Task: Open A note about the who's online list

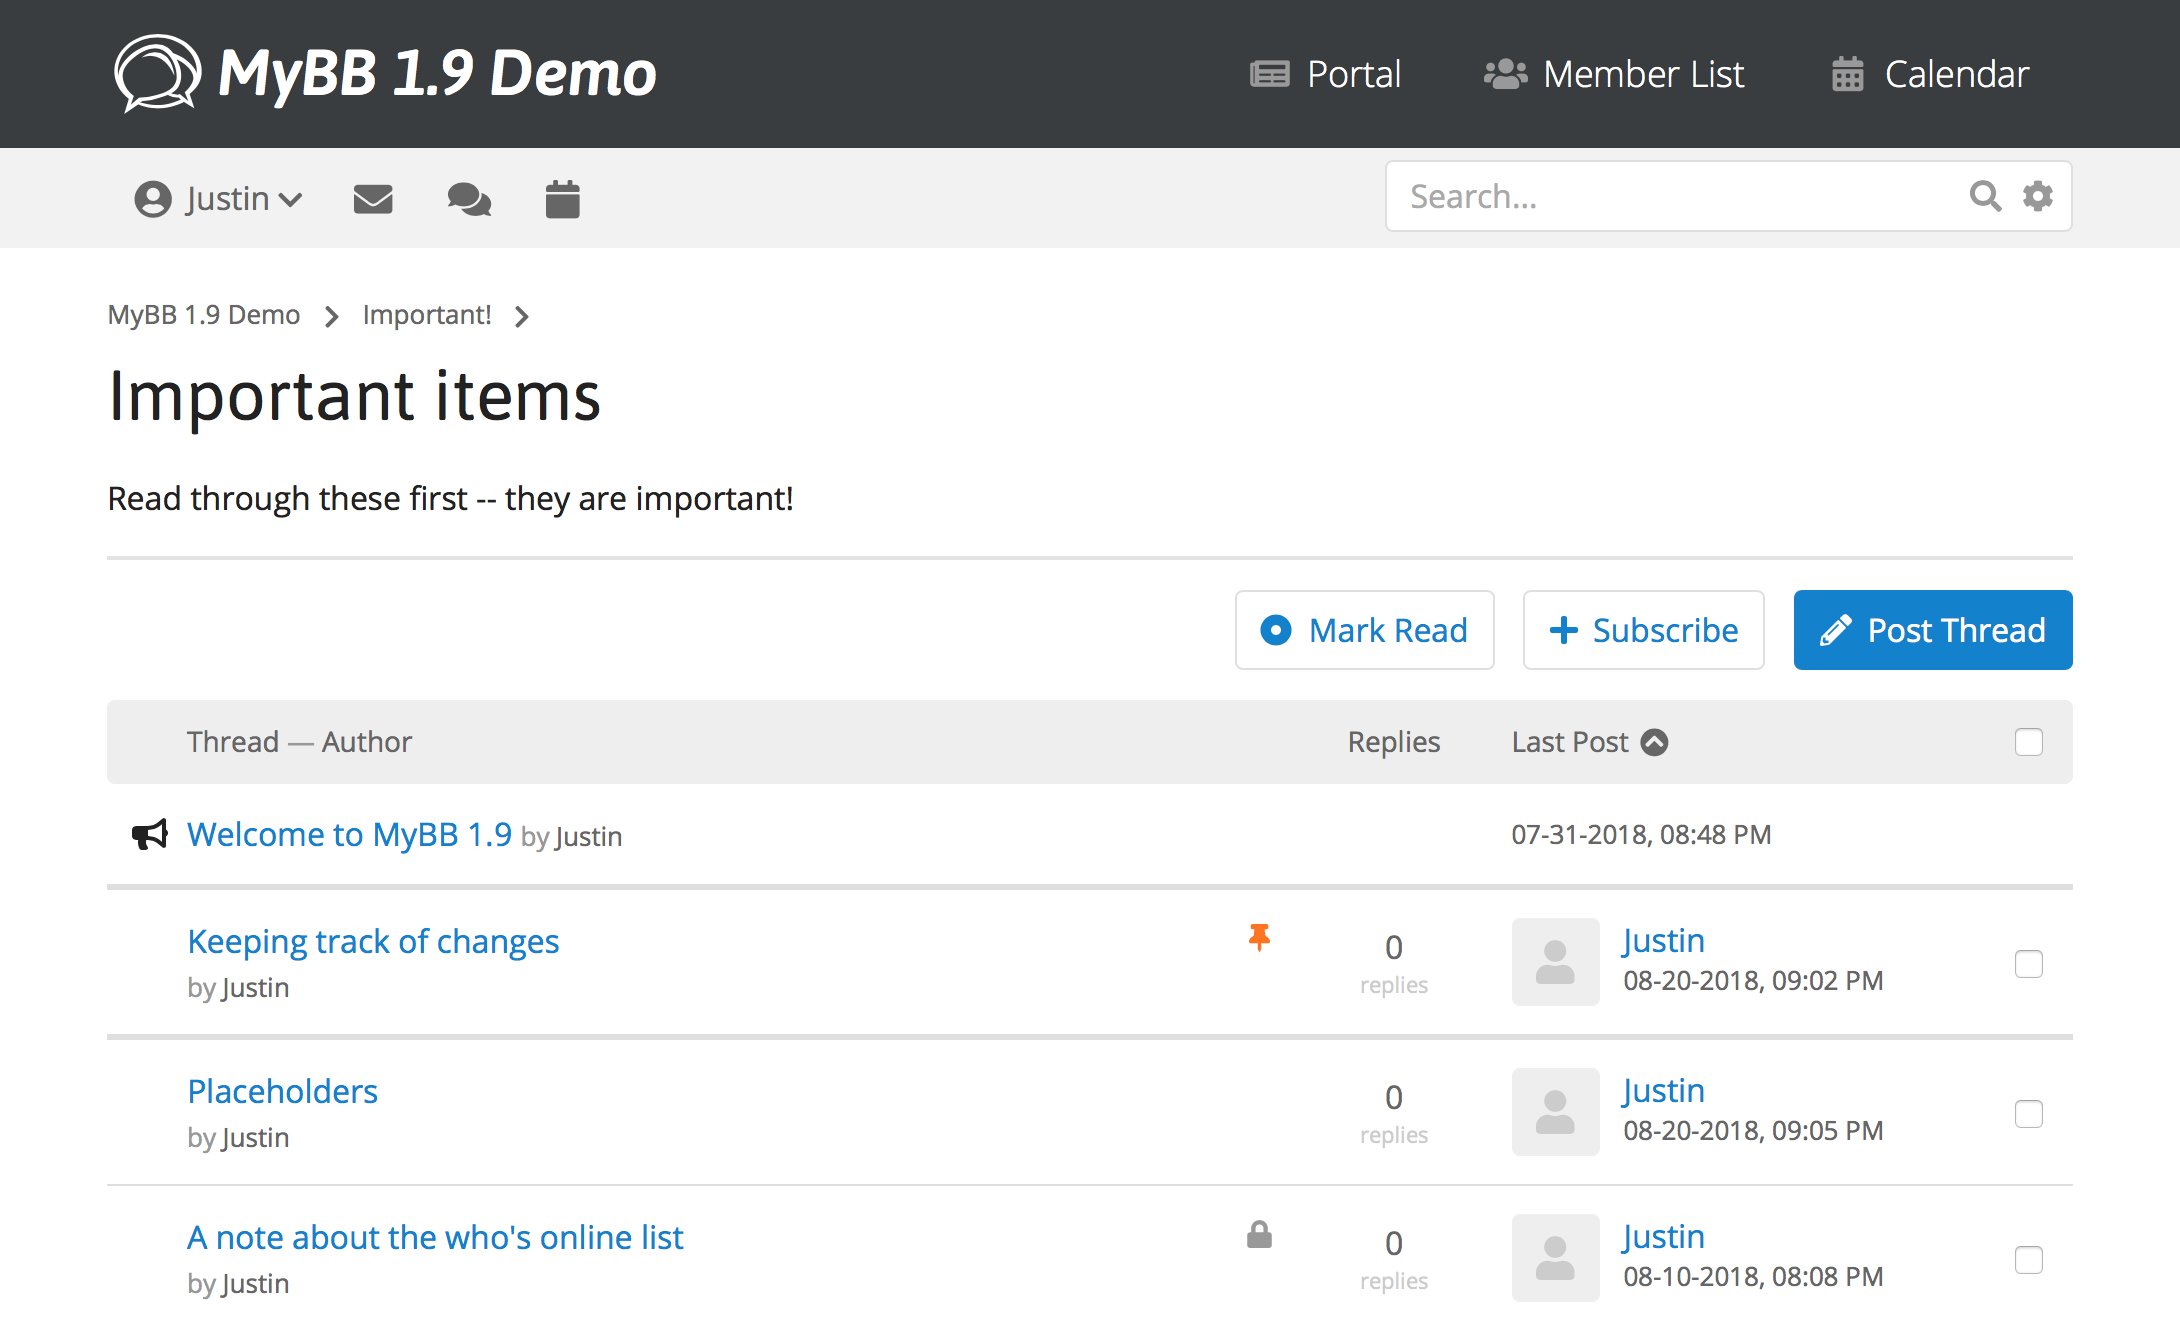Action: 435,1237
